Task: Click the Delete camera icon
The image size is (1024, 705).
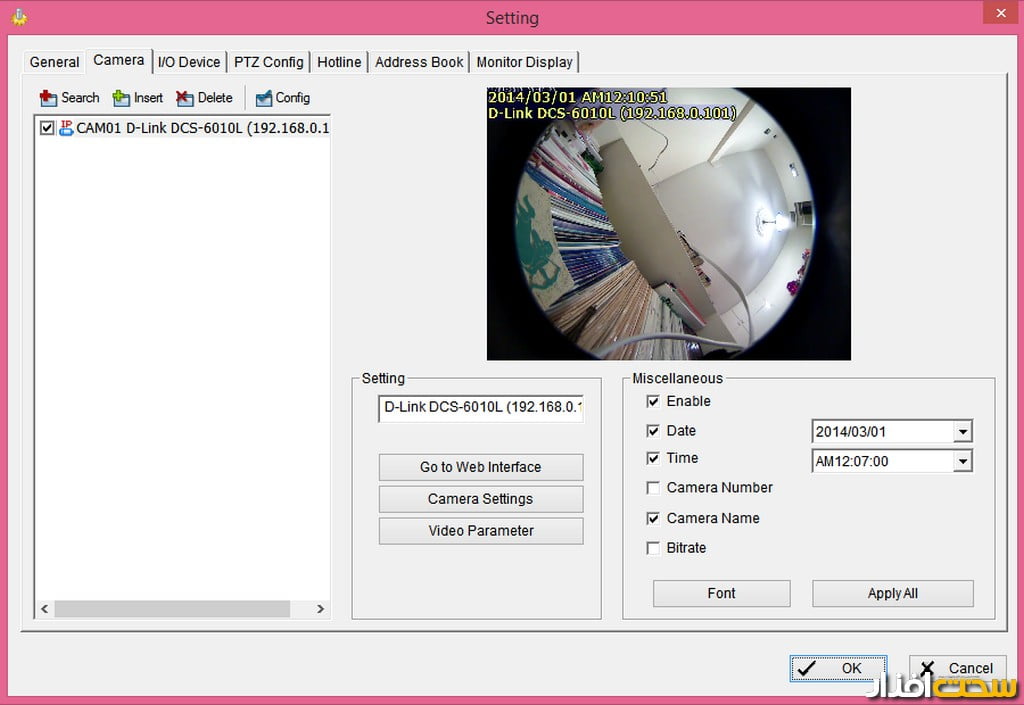Action: tap(185, 98)
